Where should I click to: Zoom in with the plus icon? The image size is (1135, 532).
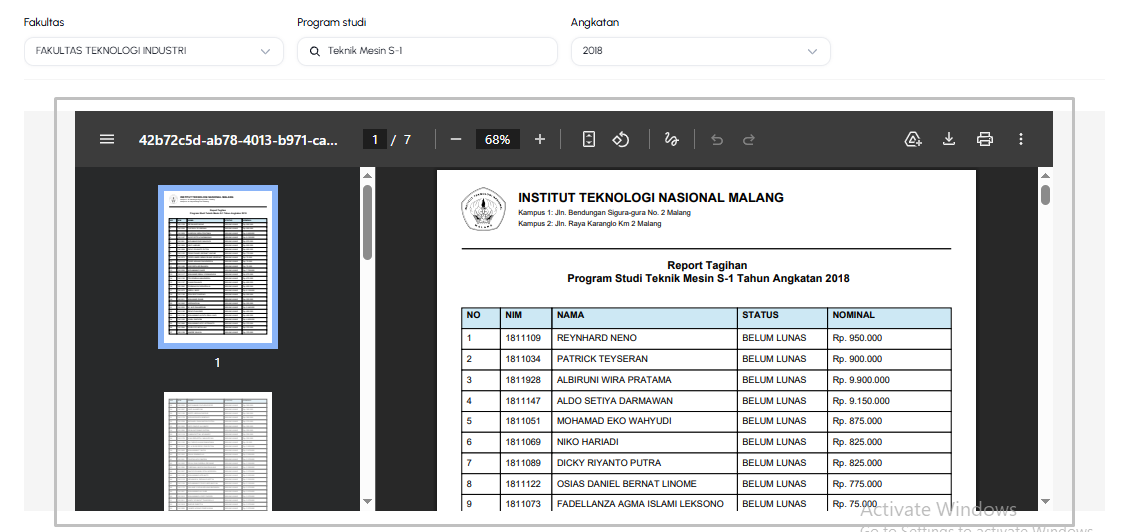pyautogui.click(x=539, y=139)
